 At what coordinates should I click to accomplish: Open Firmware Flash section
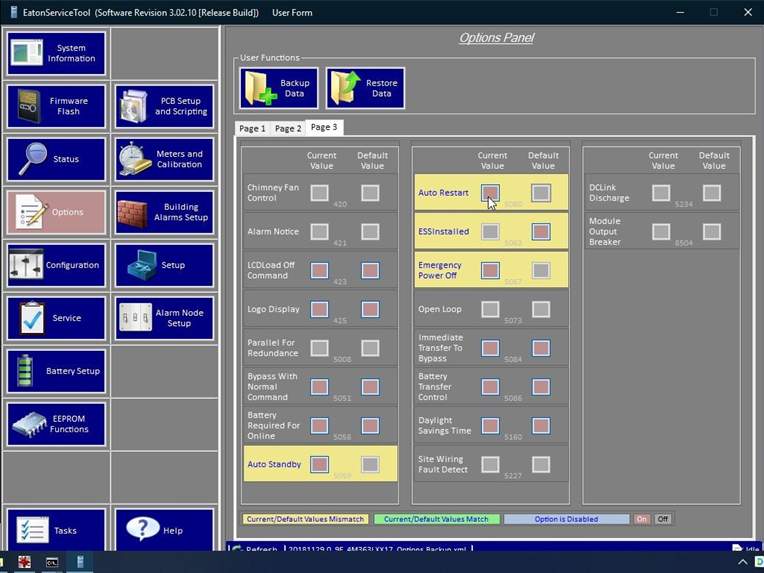point(56,106)
